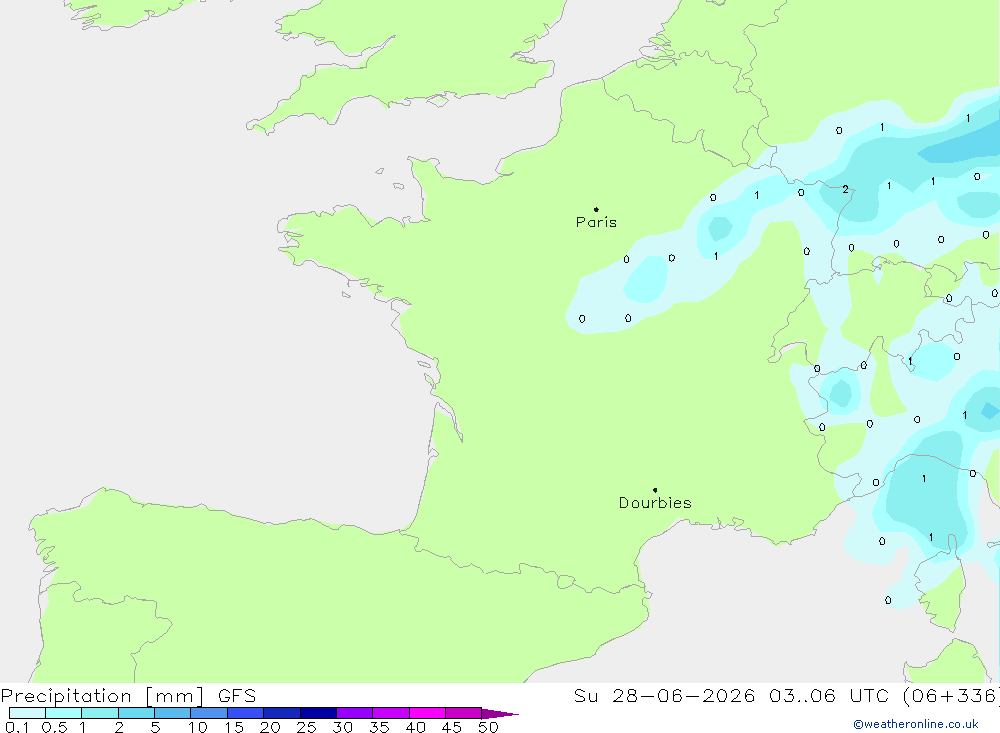Screen dimensions: 1000x733
Task: Click the Dourbies location marker dot
Action: coord(655,490)
